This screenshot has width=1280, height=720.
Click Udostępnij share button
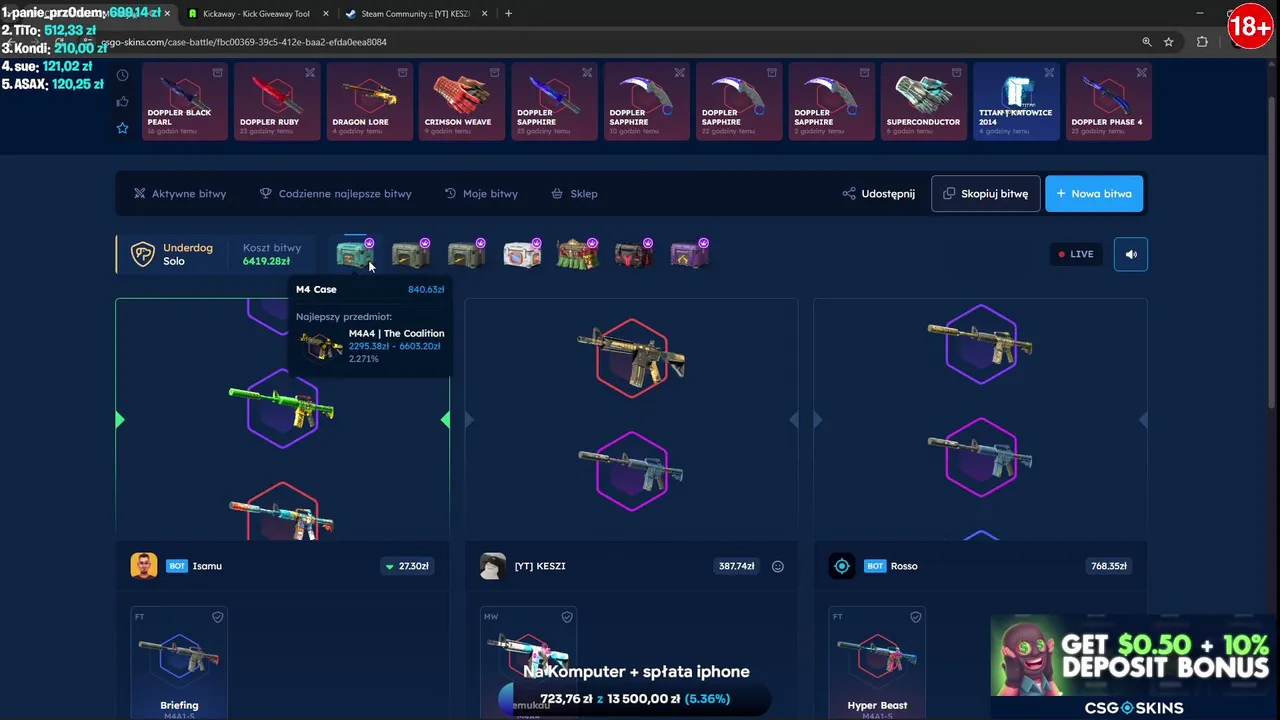[878, 193]
